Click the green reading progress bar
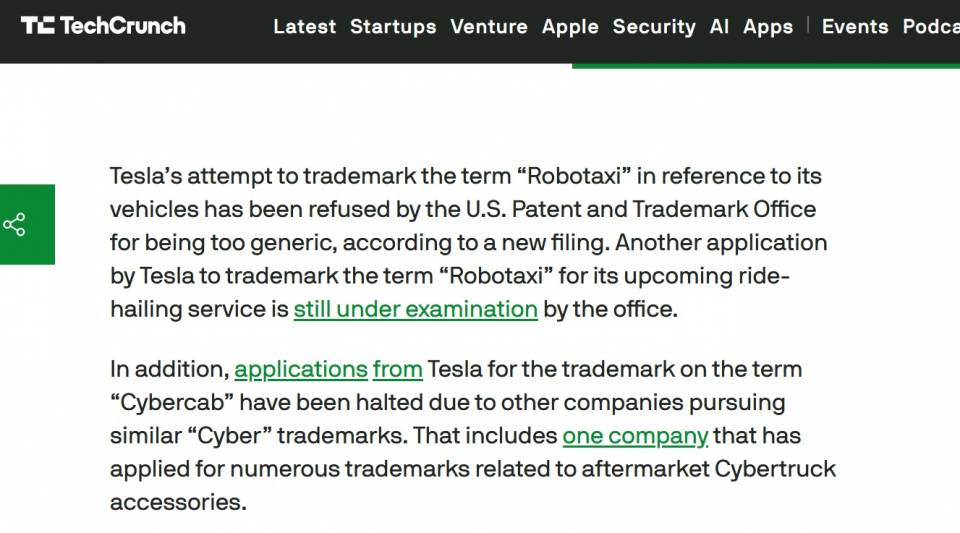This screenshot has height=533, width=960. point(766,65)
